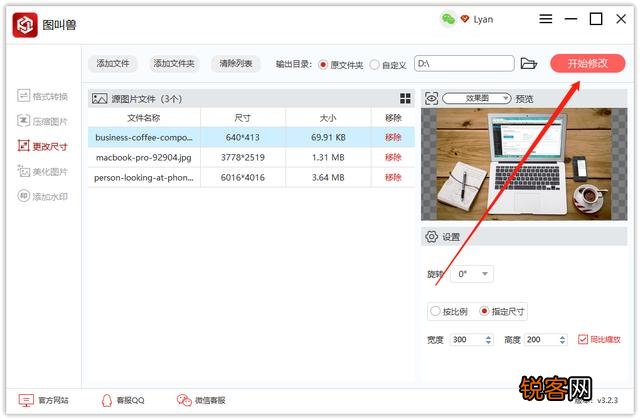Open the hamburger menu in title bar
This screenshot has height=420, width=640.
point(546,19)
